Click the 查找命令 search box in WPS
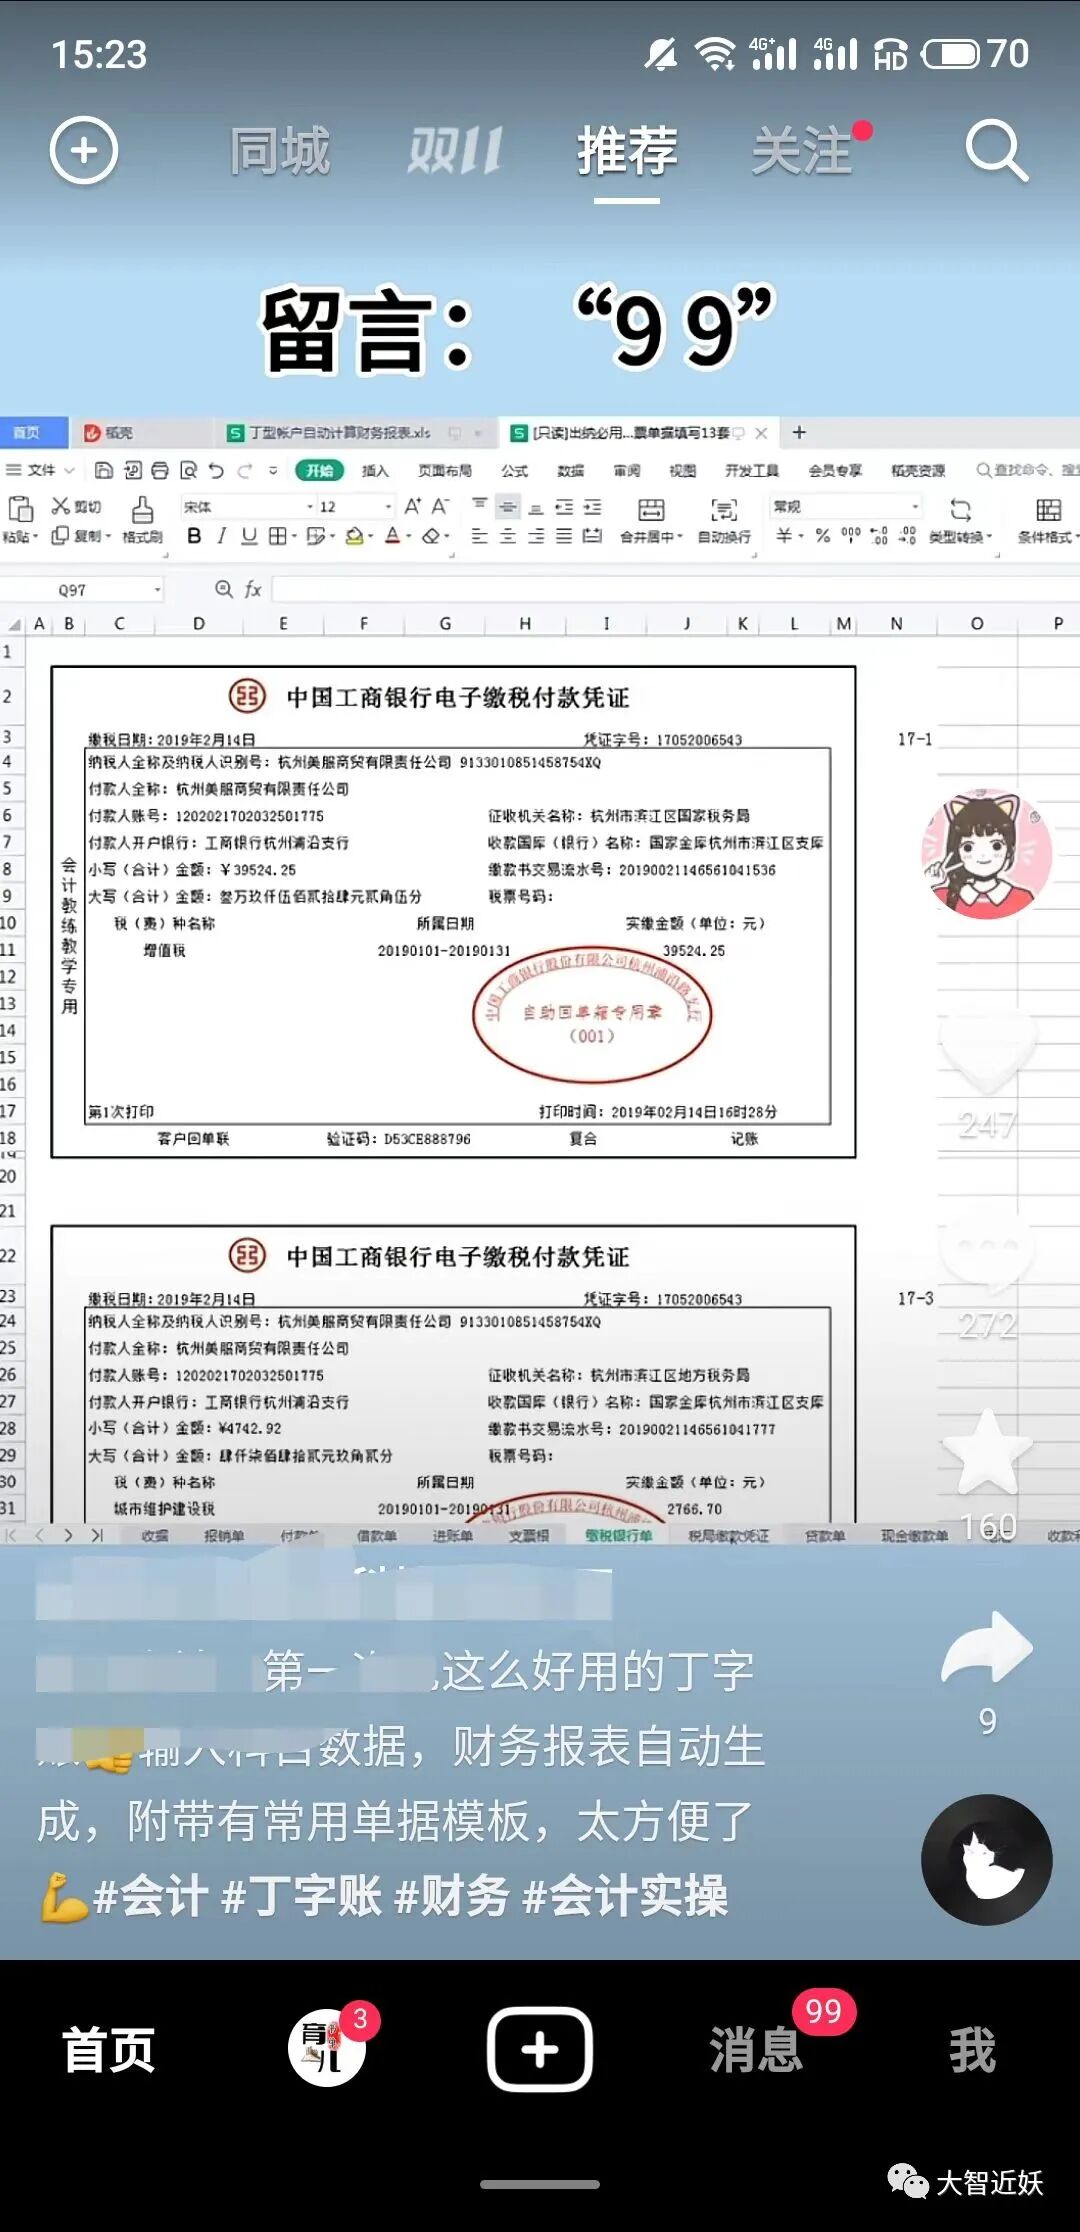 [x=1027, y=470]
